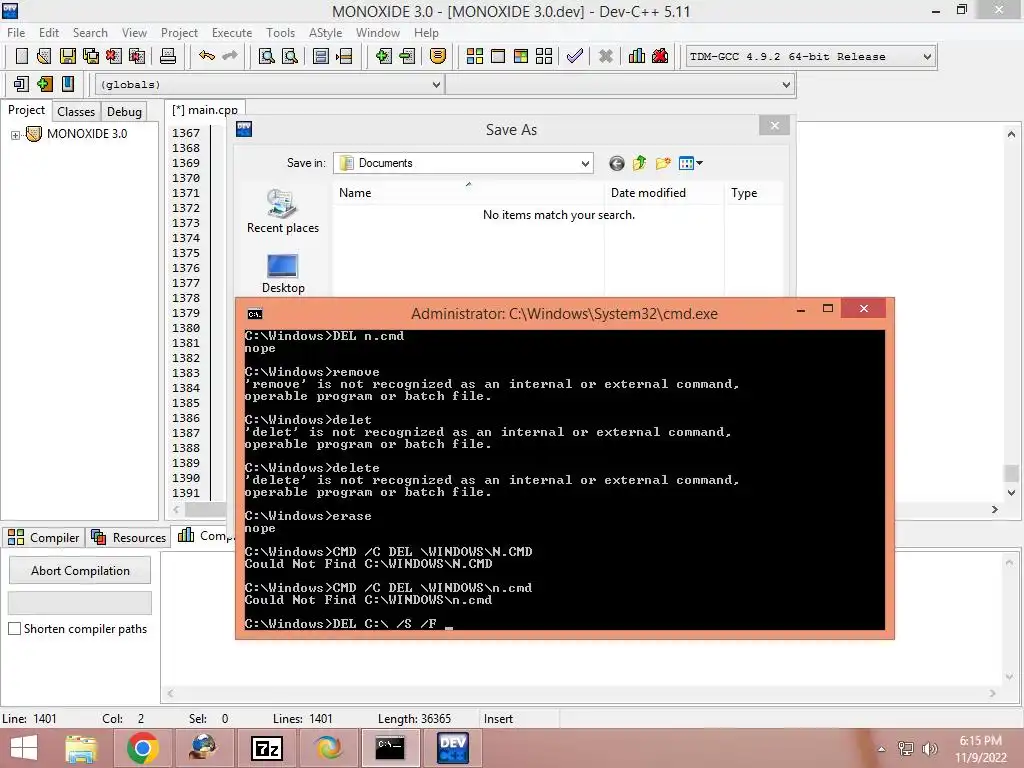Open Find with the magnifier icon

[x=266, y=56]
